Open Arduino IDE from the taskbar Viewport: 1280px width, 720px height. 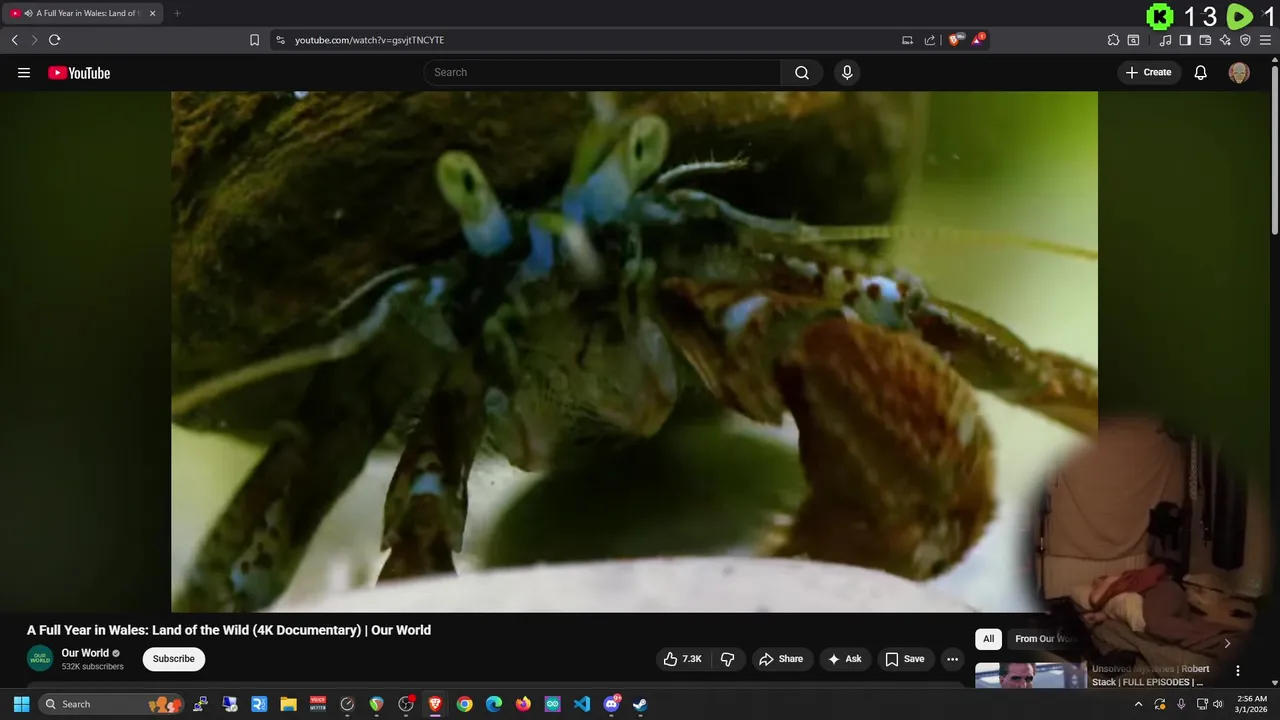click(x=552, y=704)
